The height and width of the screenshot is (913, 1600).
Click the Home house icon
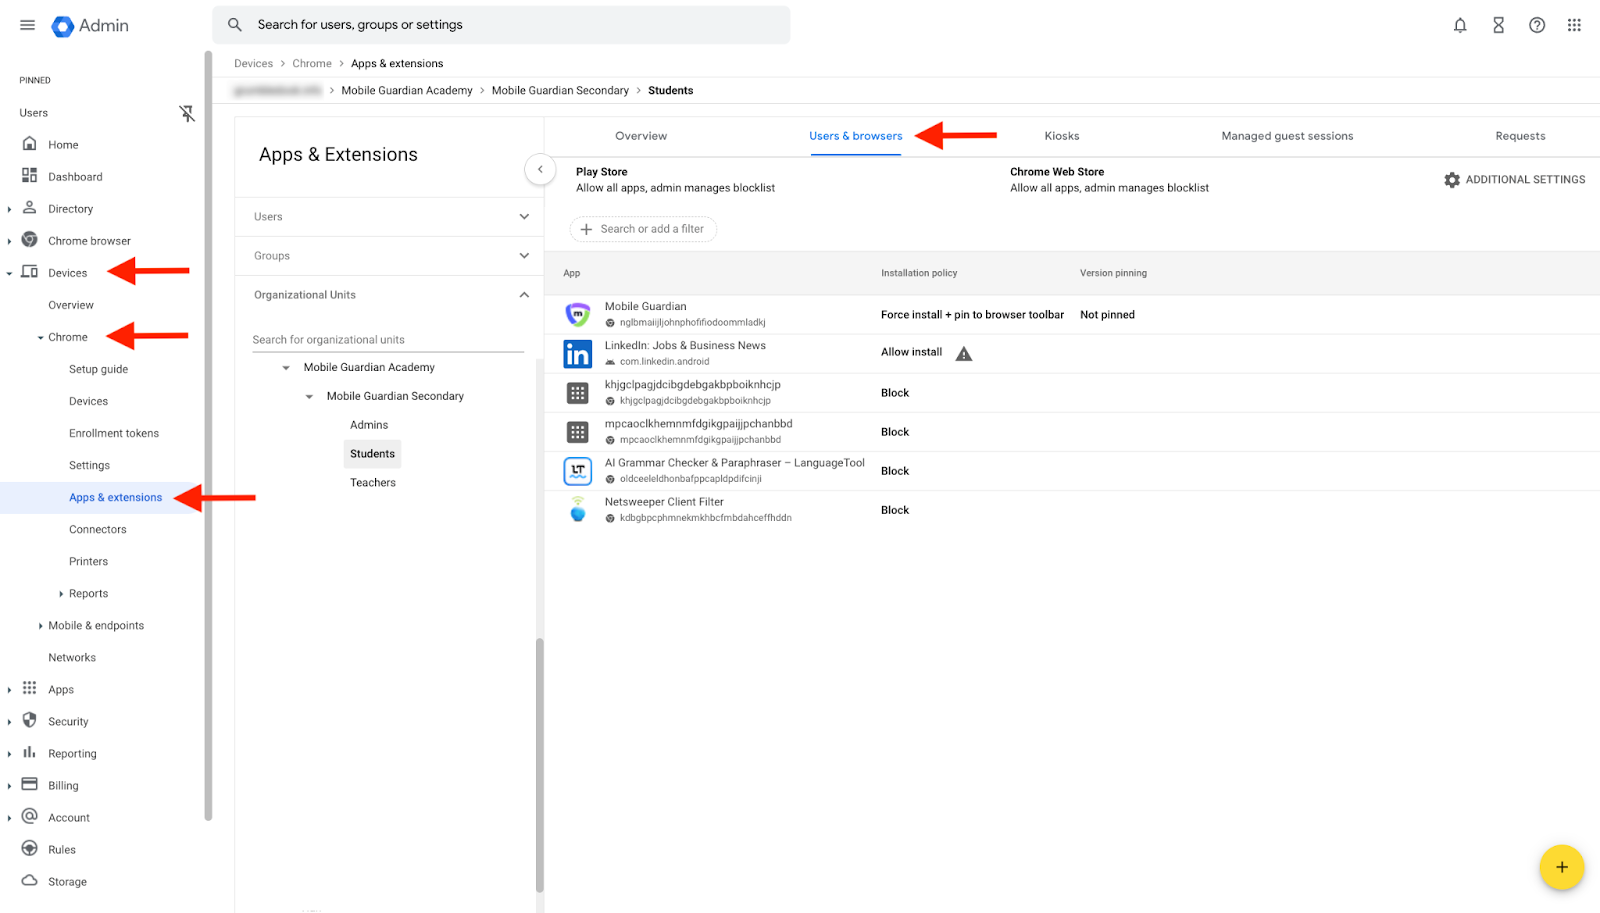tap(30, 144)
